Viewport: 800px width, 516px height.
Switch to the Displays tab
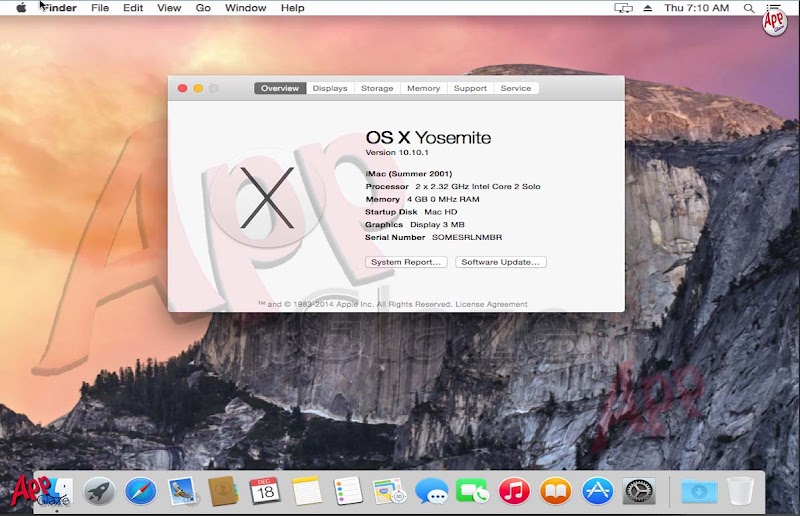pyautogui.click(x=330, y=88)
